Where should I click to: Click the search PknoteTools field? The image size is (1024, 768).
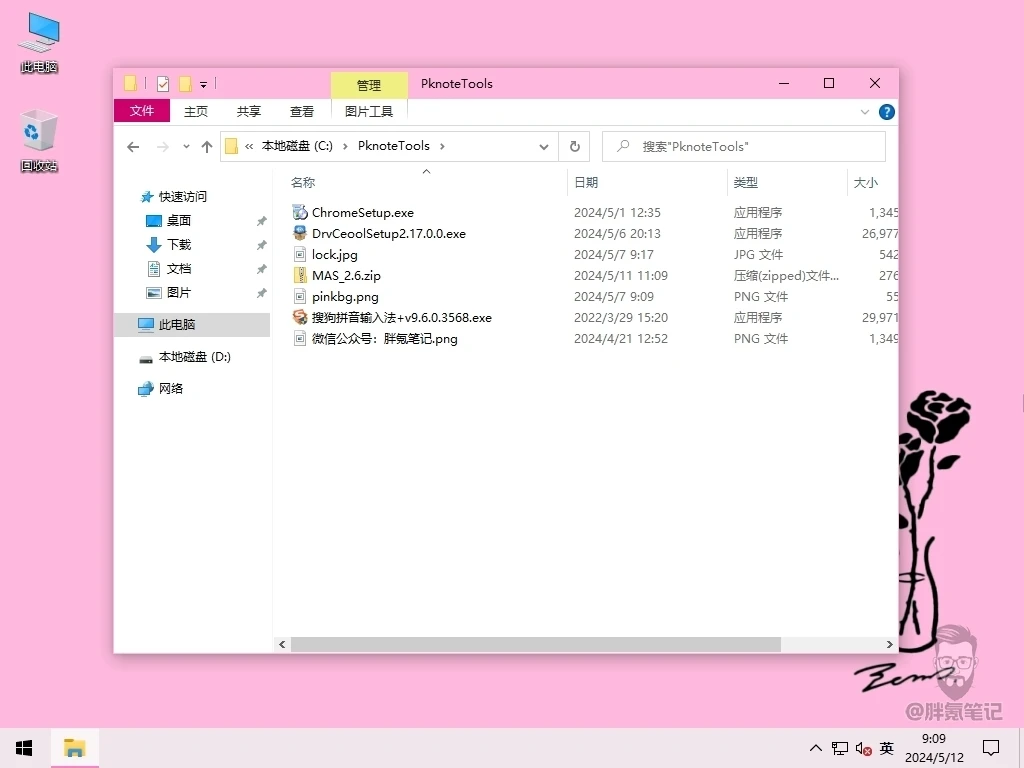coord(744,146)
